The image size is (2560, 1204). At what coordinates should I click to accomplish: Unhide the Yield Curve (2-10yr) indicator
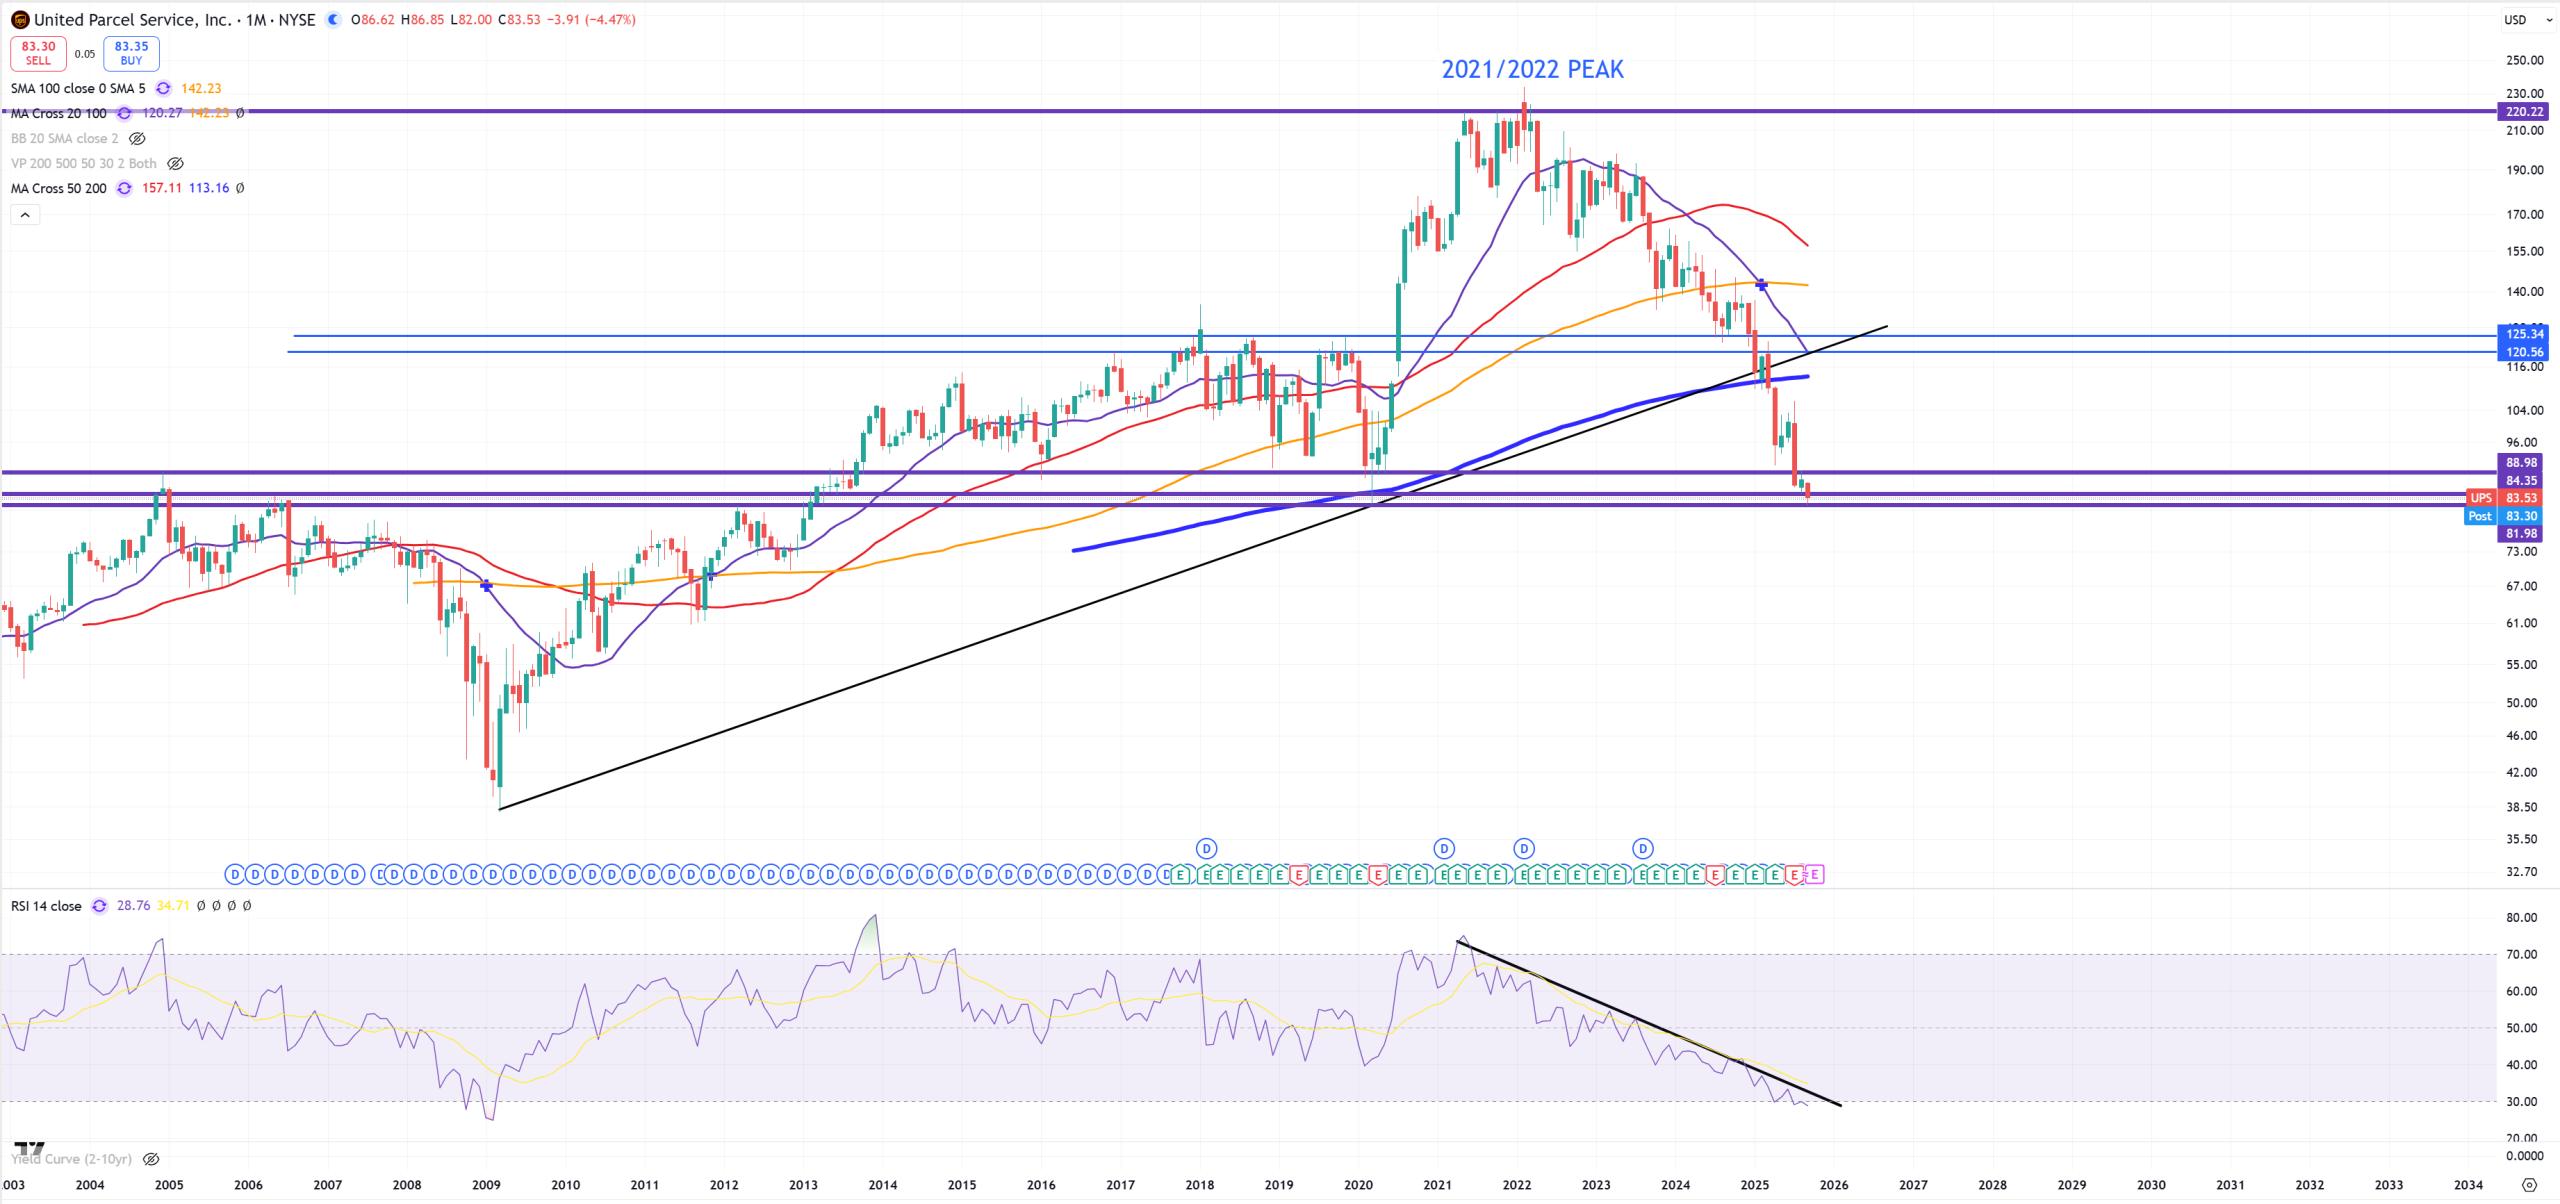pos(151,1159)
